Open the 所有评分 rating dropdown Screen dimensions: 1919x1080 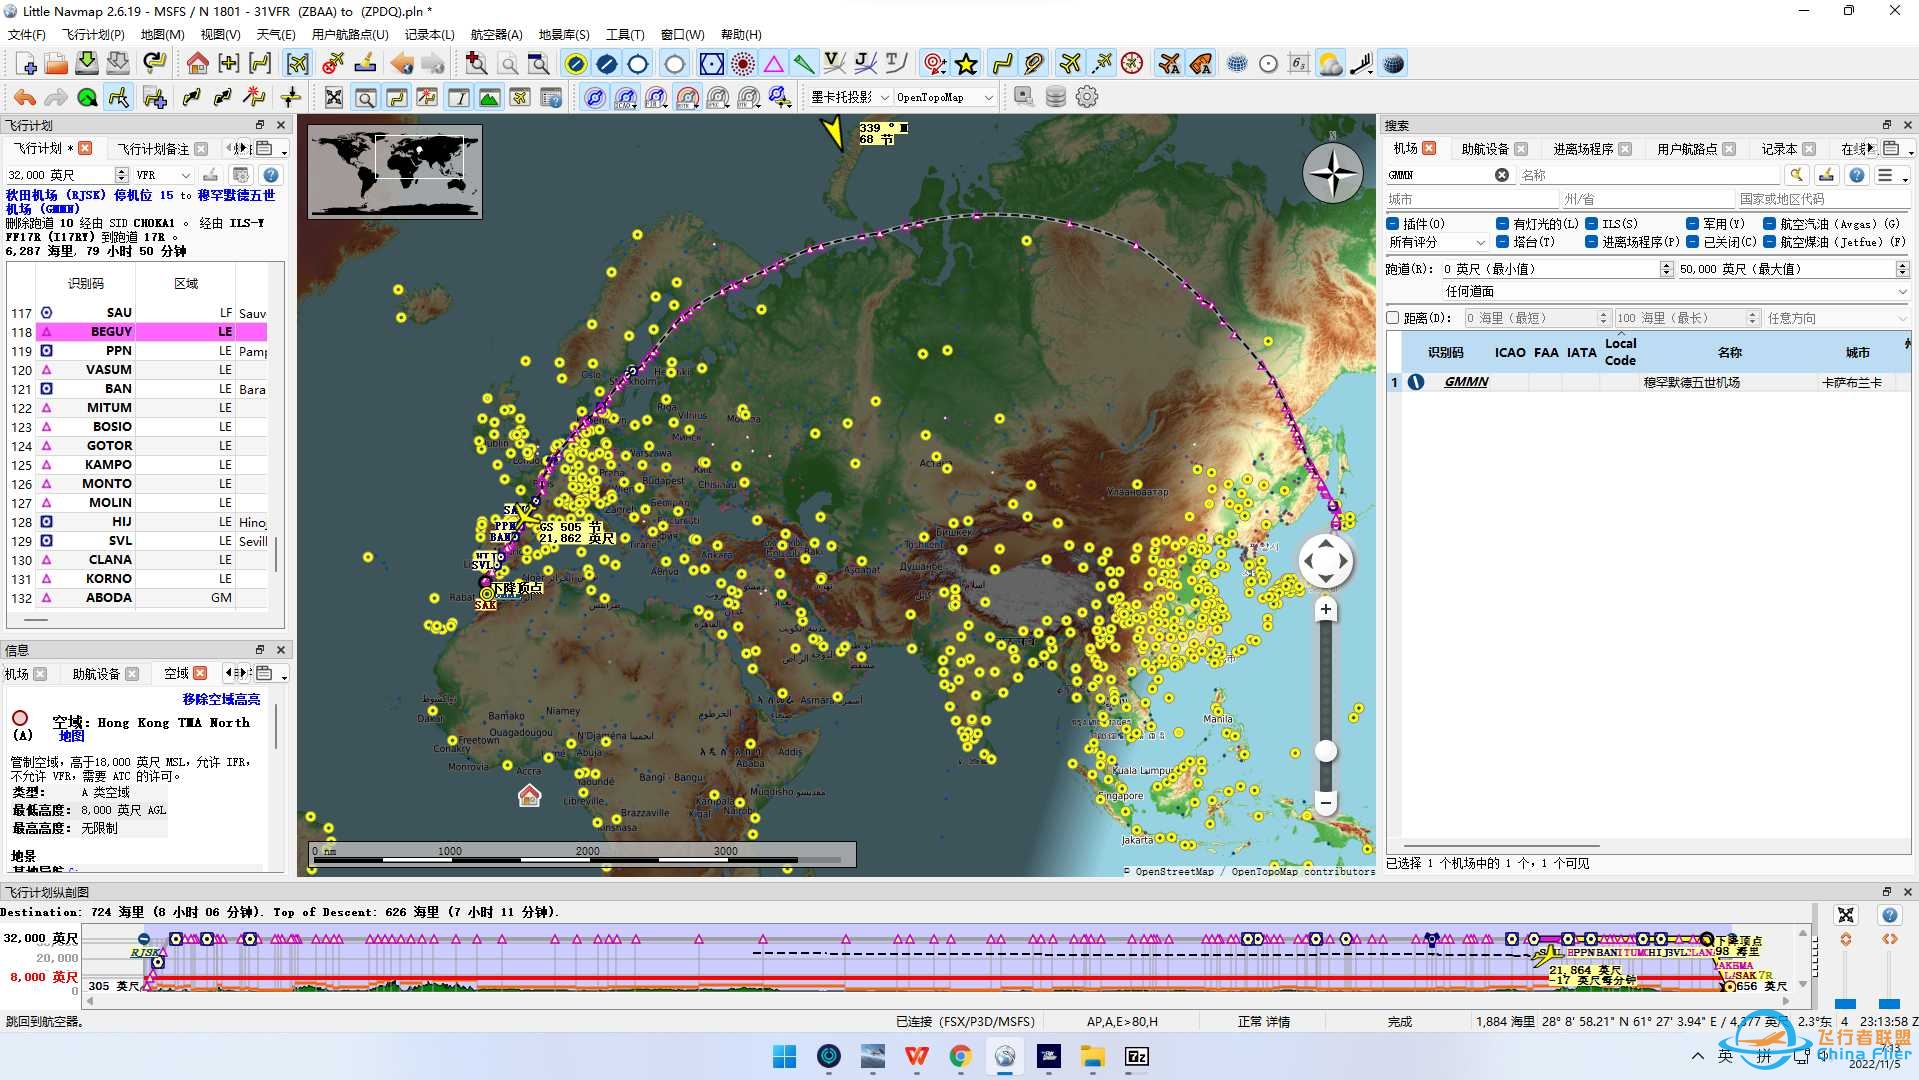1437,242
